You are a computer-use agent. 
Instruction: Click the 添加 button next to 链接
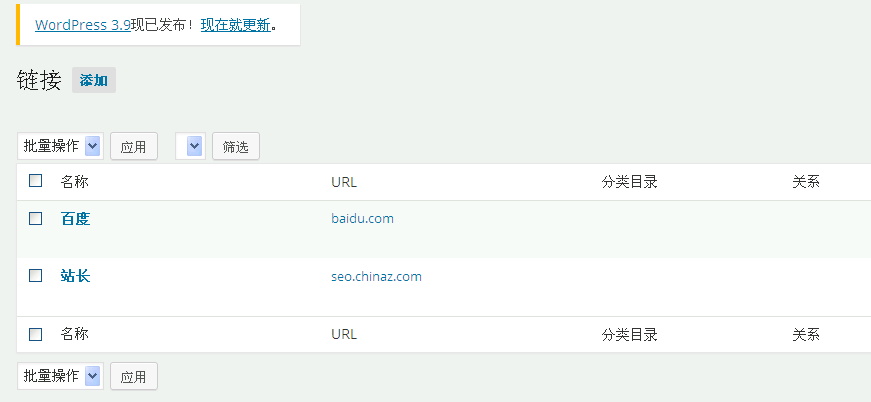(94, 81)
